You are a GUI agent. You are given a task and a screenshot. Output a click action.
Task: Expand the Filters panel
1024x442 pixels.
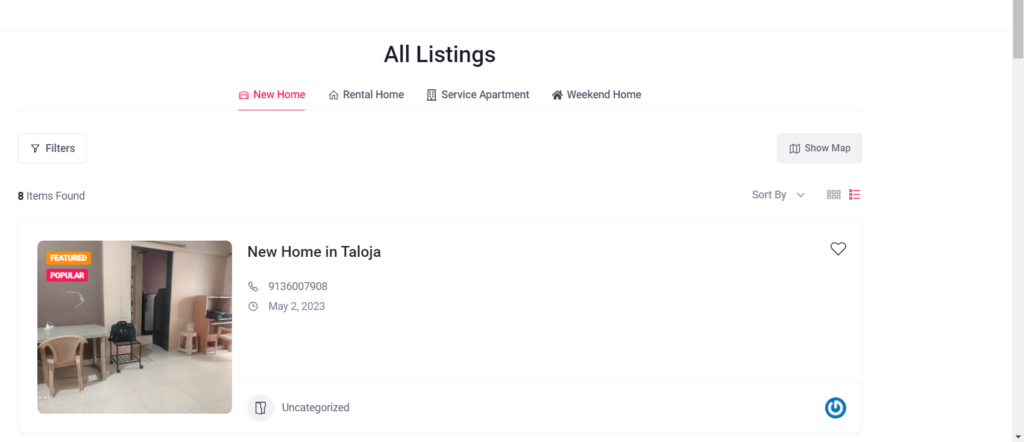tap(52, 148)
